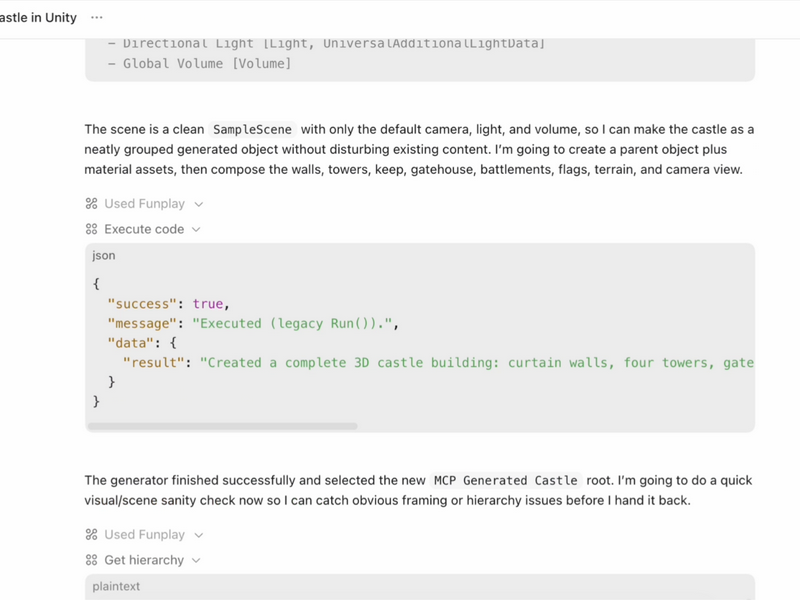Click the grid icon beside Get hierarchy

point(91,560)
